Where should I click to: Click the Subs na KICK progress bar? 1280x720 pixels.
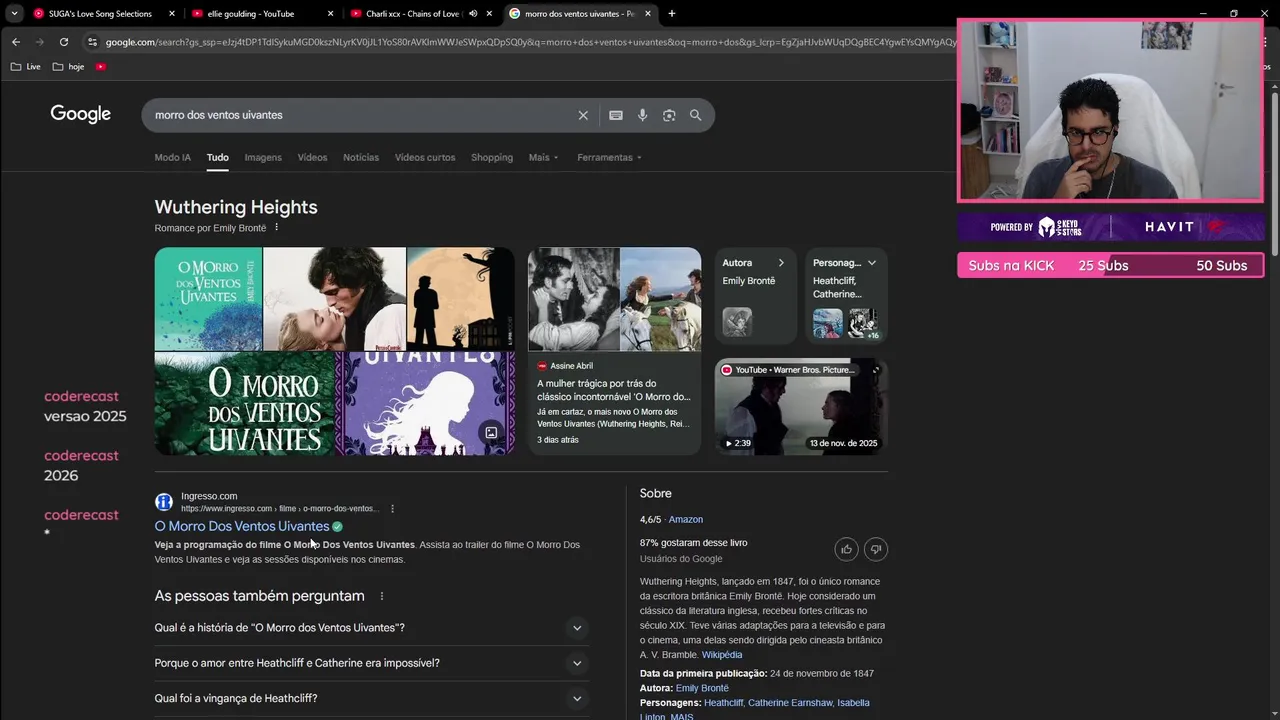click(x=1110, y=265)
